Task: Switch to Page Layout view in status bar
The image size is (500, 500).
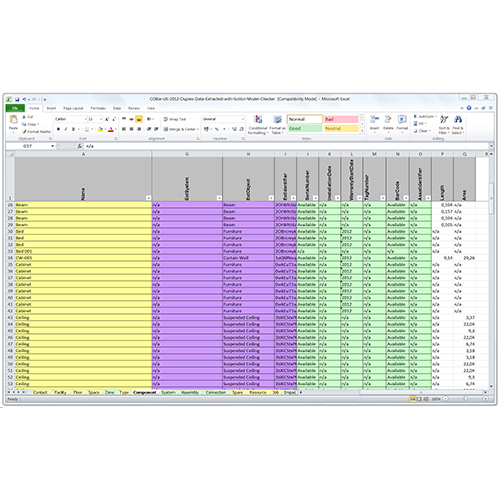Action: pos(419,399)
